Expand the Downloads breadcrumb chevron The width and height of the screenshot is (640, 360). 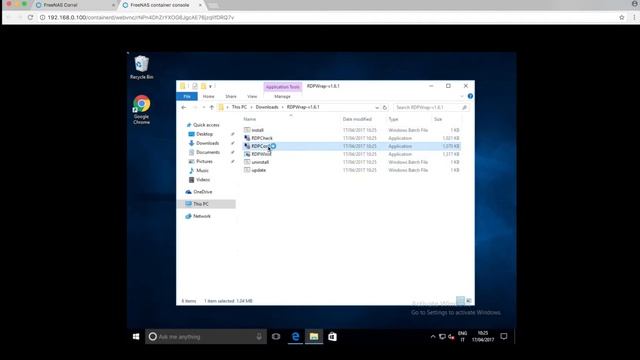(x=282, y=107)
